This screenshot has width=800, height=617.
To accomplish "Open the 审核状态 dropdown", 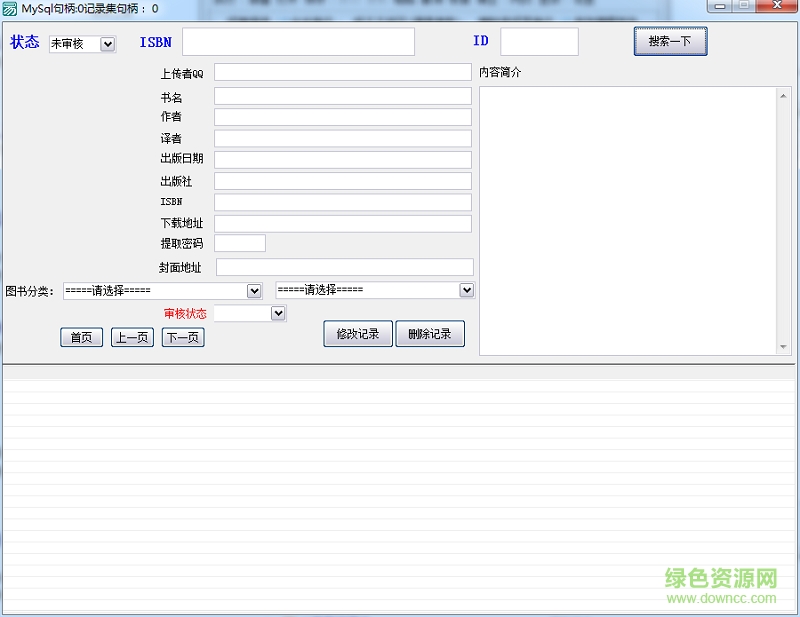I will [x=276, y=313].
